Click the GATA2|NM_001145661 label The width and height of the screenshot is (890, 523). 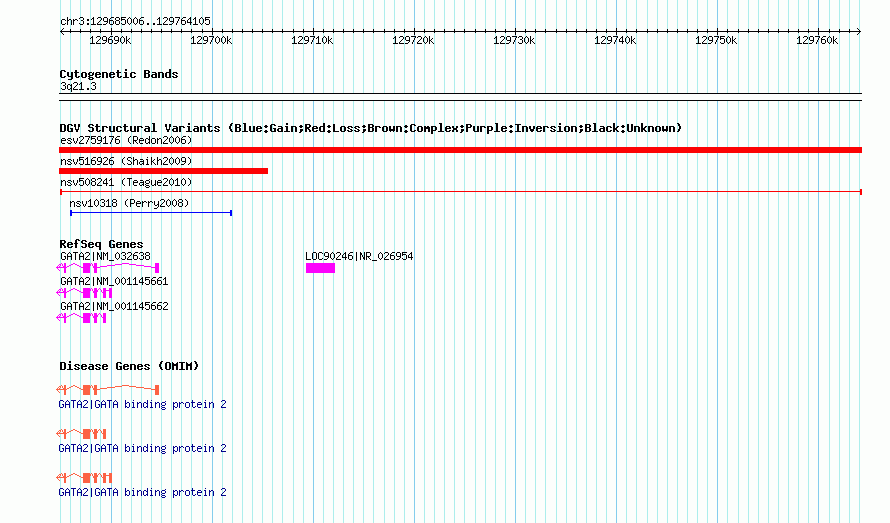(x=114, y=282)
